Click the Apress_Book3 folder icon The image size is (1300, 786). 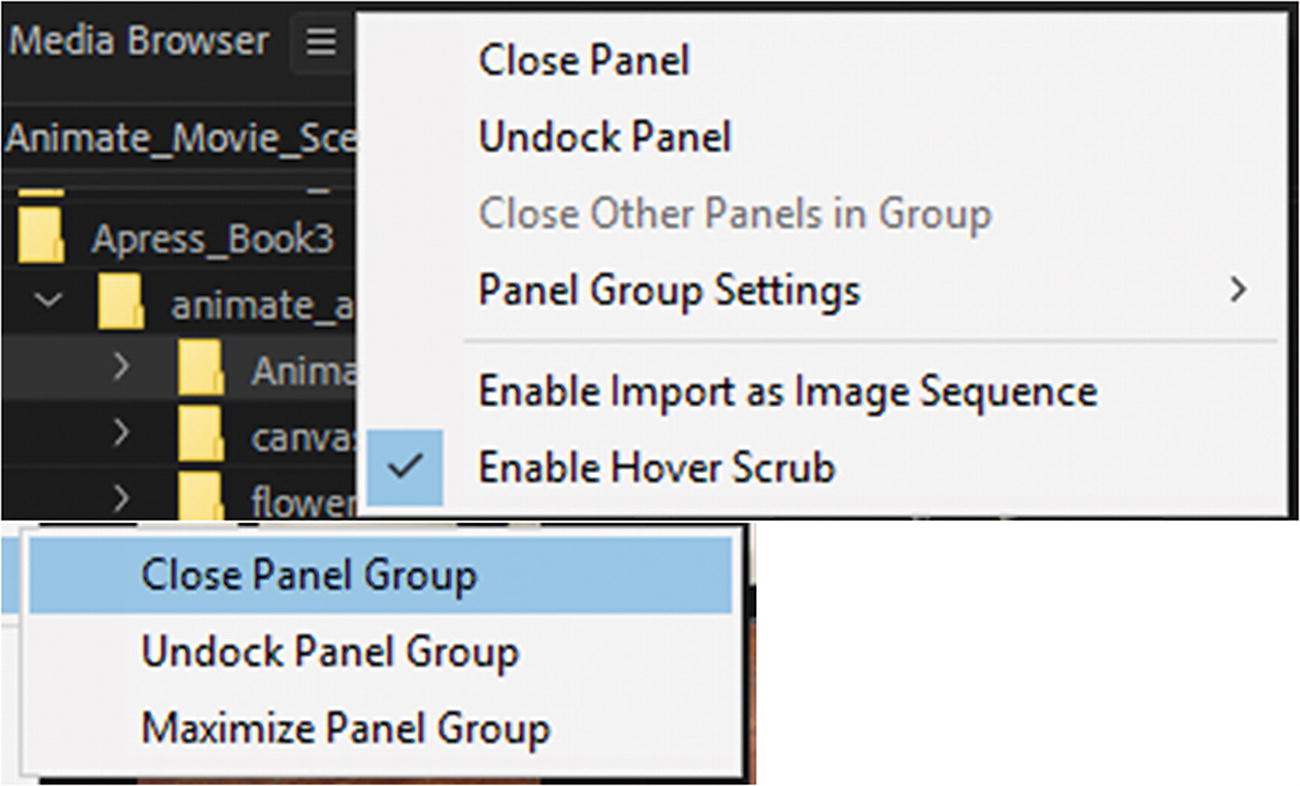click(42, 238)
